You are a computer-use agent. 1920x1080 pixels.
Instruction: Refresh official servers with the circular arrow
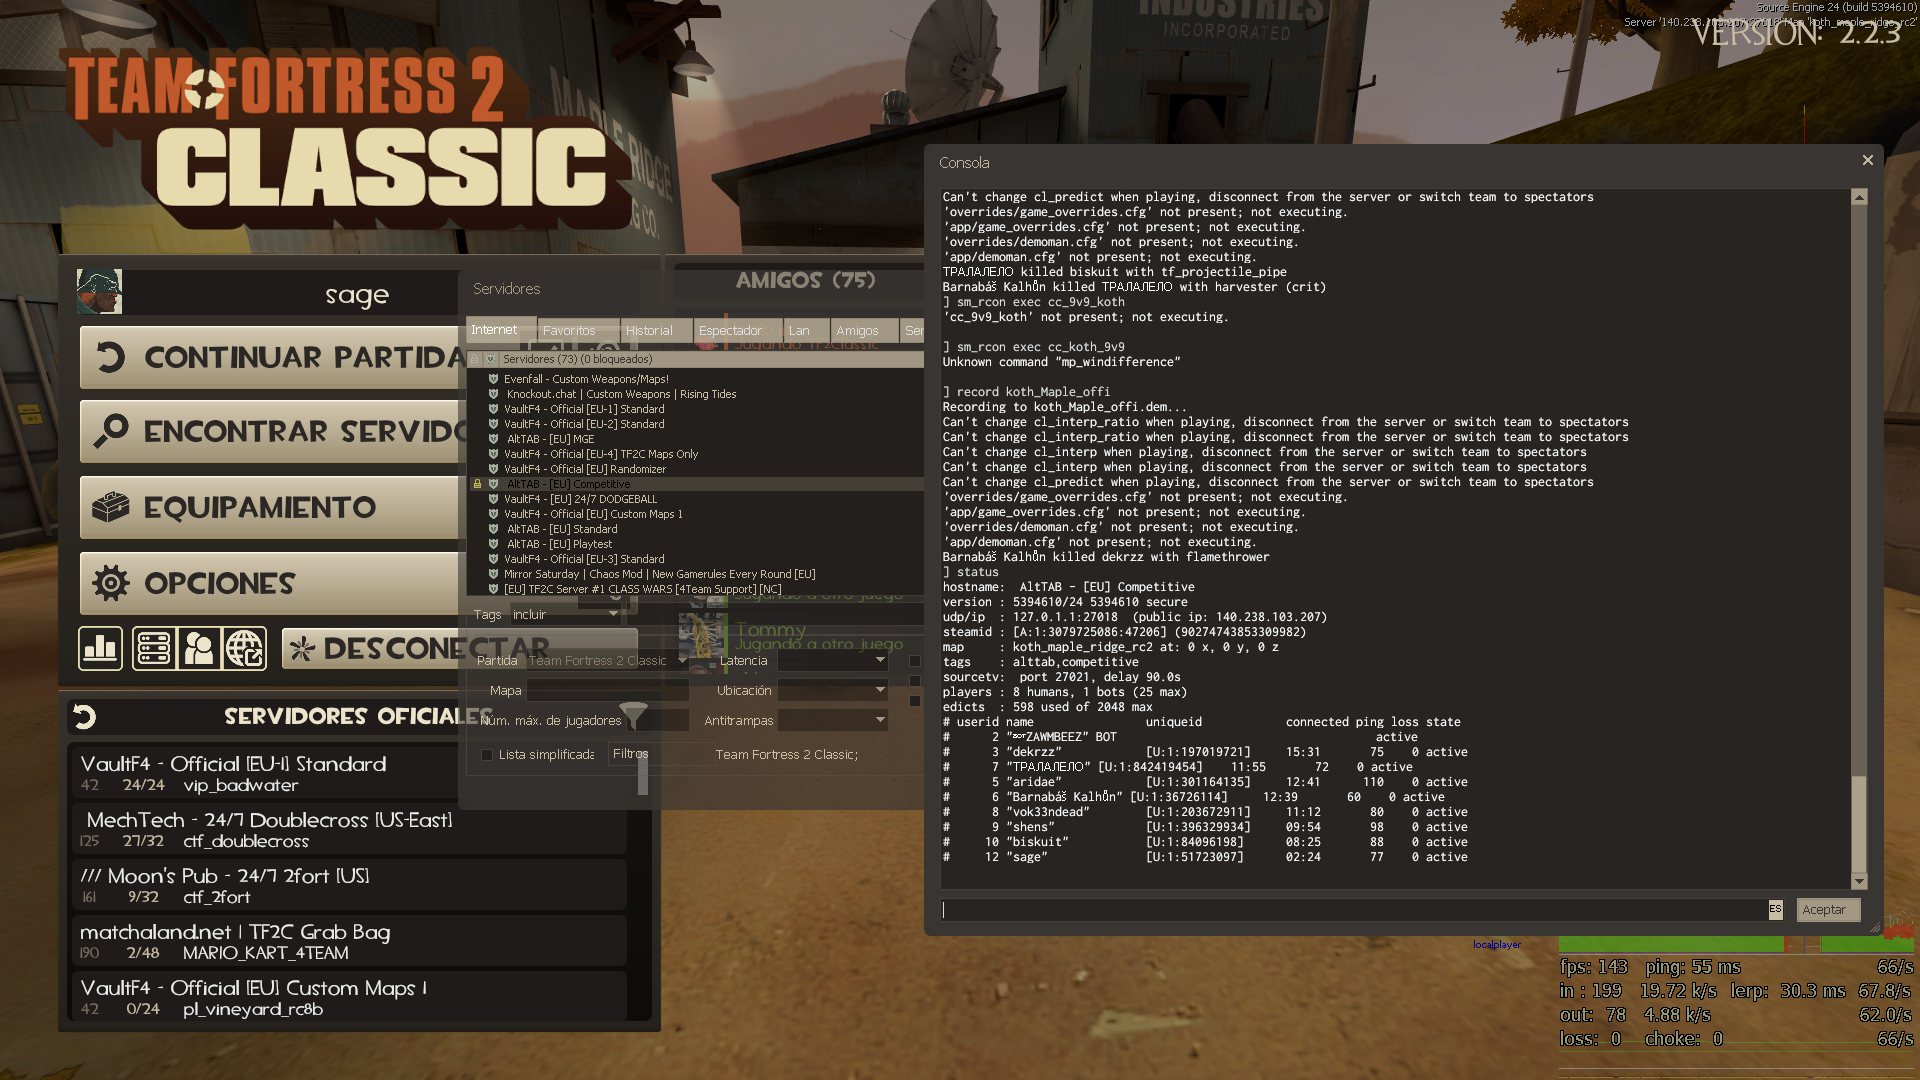[x=85, y=716]
